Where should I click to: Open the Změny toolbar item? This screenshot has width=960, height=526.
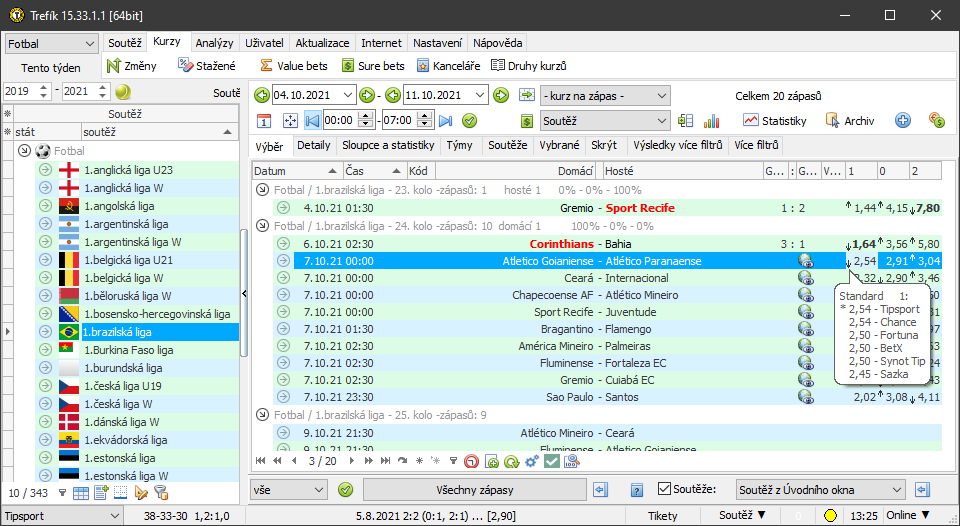[x=131, y=66]
